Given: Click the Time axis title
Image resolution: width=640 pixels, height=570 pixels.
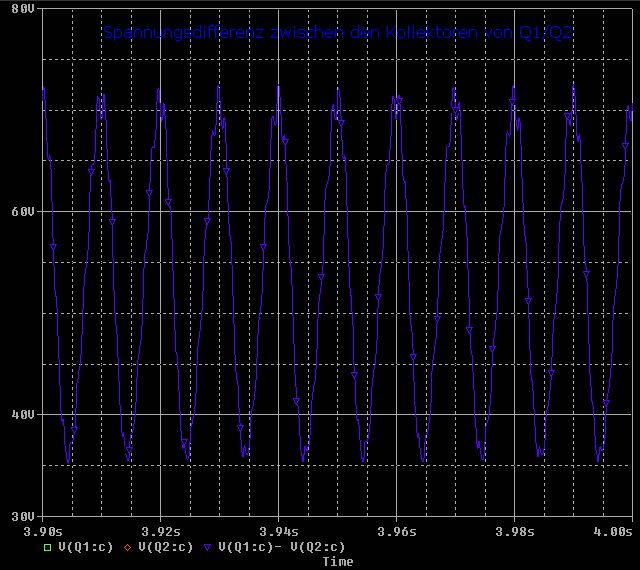Looking at the screenshot, I should pos(338,562).
